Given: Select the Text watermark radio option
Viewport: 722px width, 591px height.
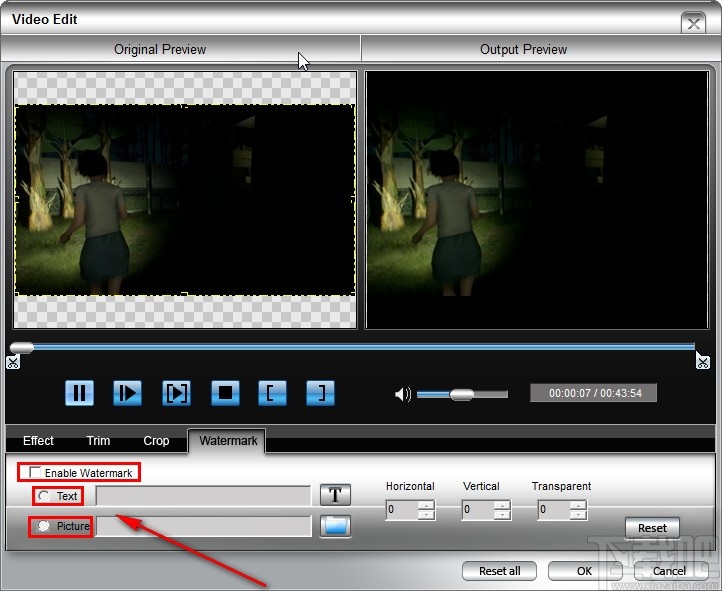Looking at the screenshot, I should point(44,496).
